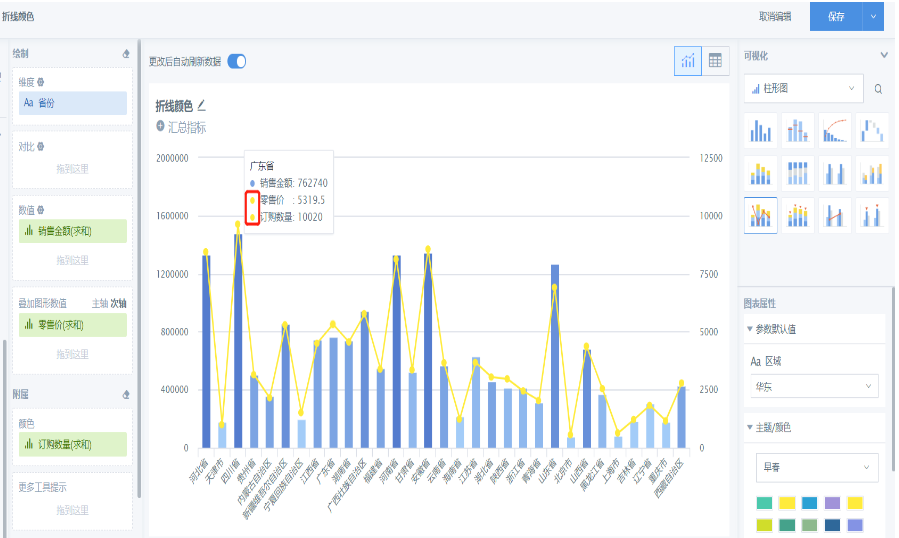Click the 拖到这里 drop zone under 对比
The image size is (899, 538).
point(73,169)
